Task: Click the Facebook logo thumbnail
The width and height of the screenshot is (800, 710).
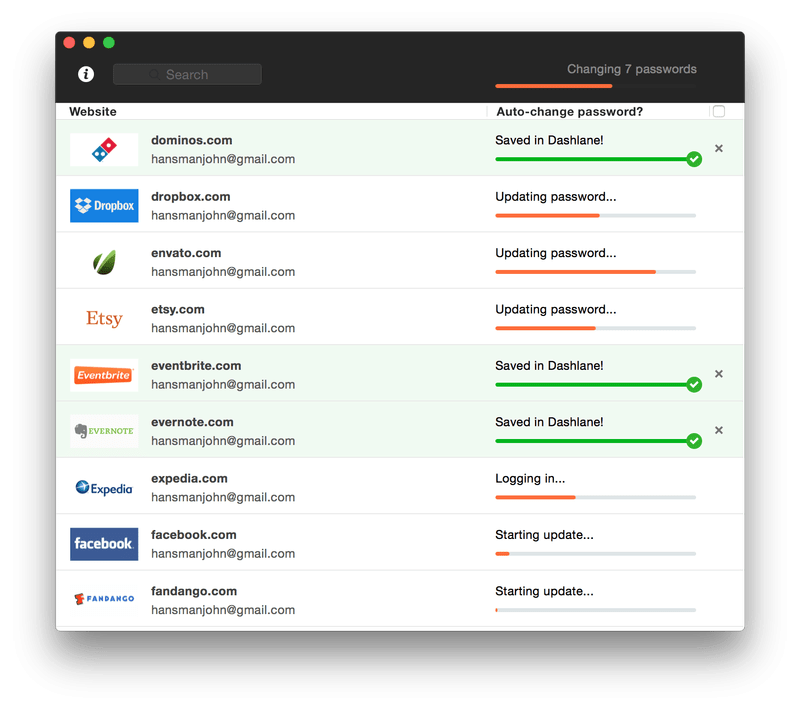Action: coord(104,544)
